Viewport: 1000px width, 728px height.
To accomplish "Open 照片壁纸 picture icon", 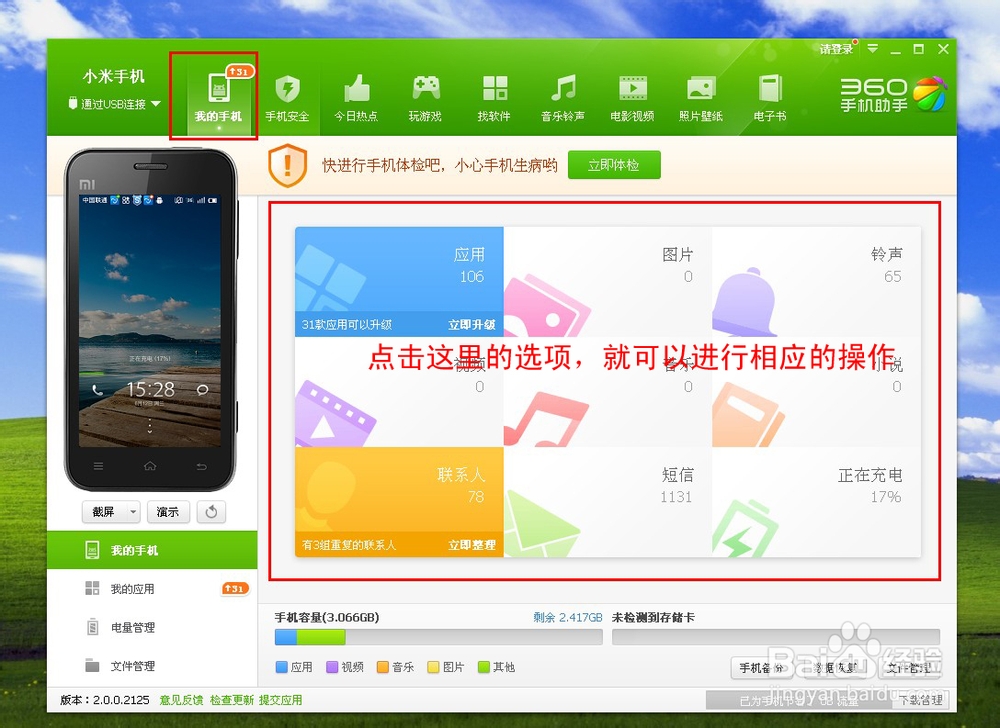I will click(701, 97).
